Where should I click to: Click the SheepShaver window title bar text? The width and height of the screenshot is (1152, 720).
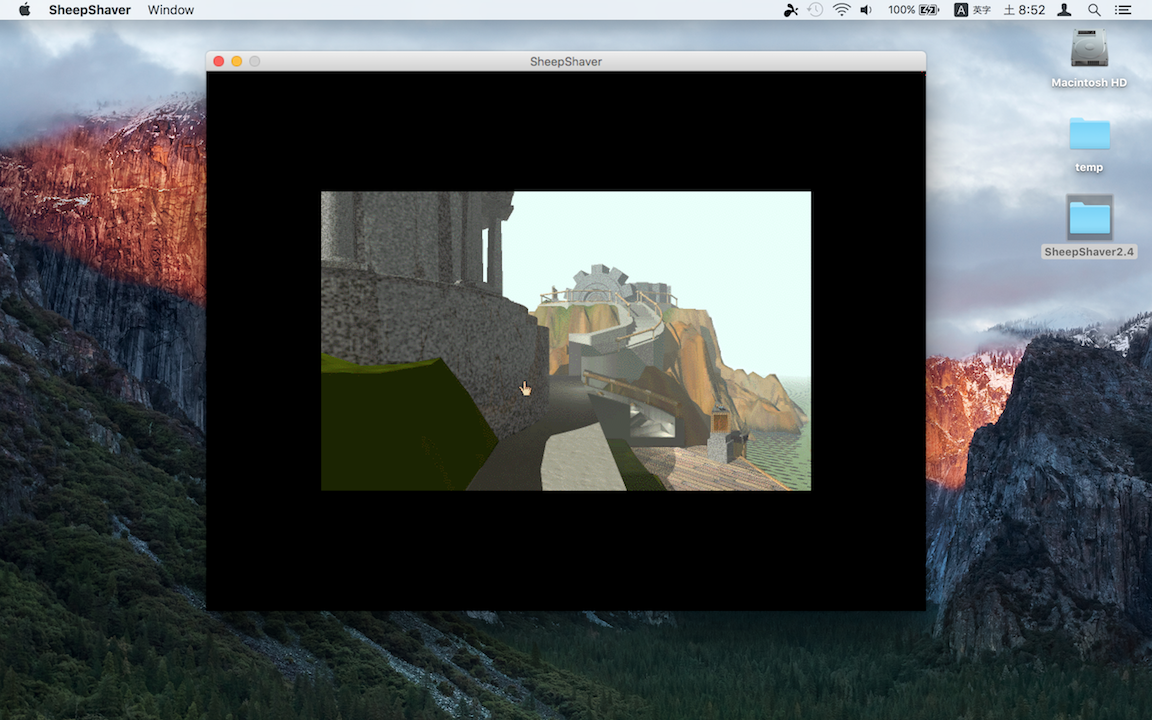(x=566, y=62)
